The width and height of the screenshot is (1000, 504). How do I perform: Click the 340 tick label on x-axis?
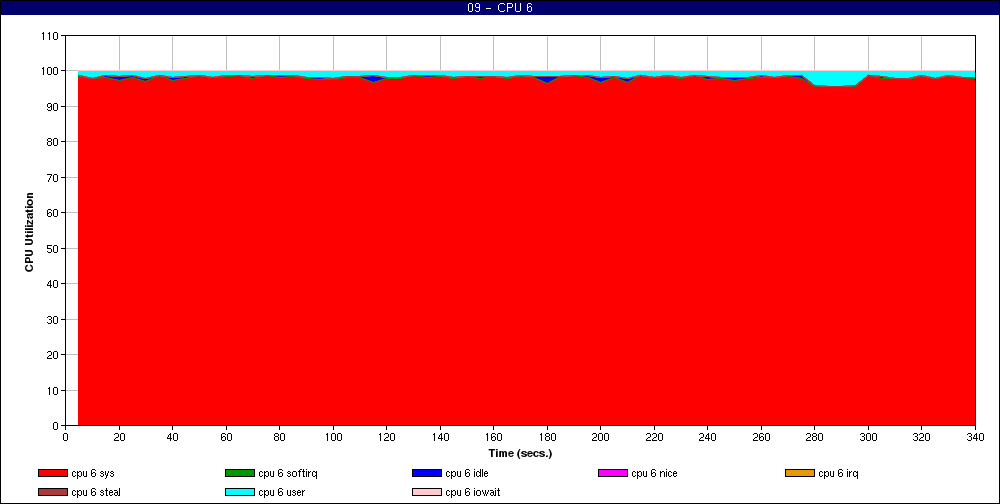(974, 437)
